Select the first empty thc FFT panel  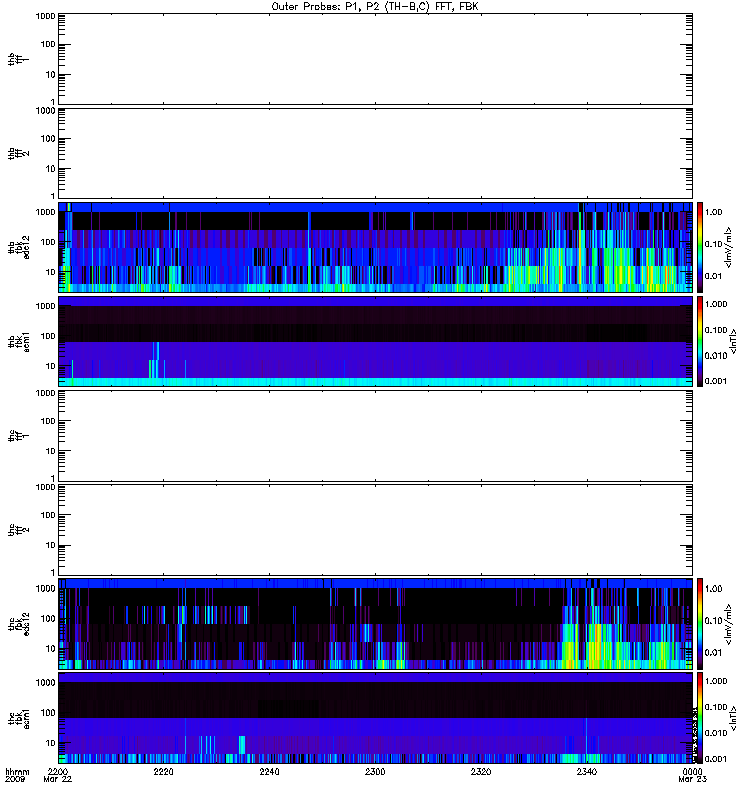375,436
